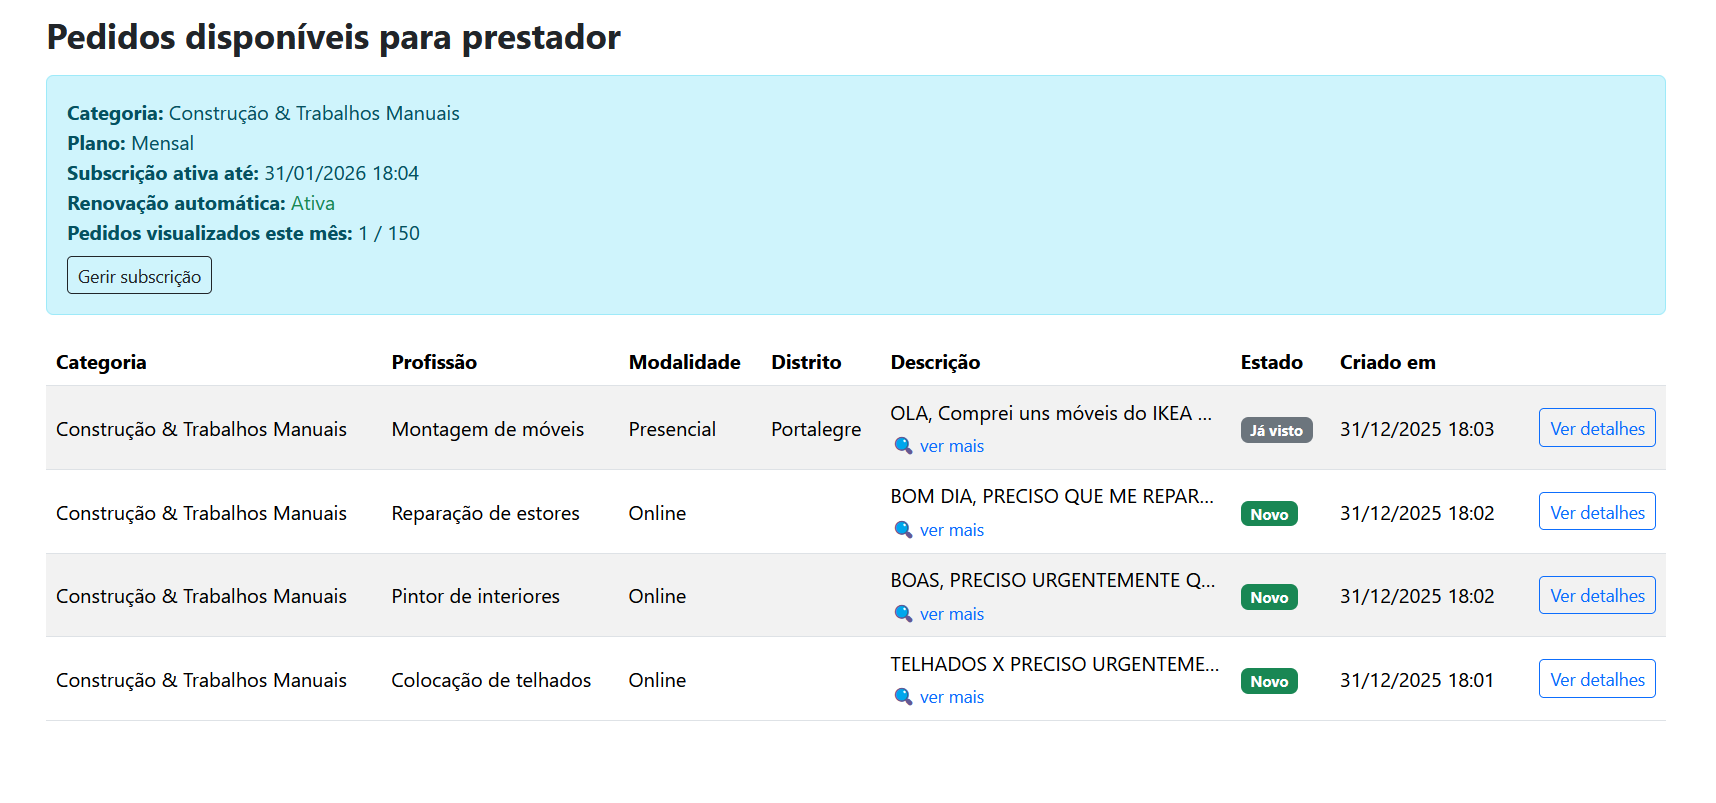The width and height of the screenshot is (1716, 803).
Task: Click the 'Criado em' column header
Action: [x=1387, y=362]
